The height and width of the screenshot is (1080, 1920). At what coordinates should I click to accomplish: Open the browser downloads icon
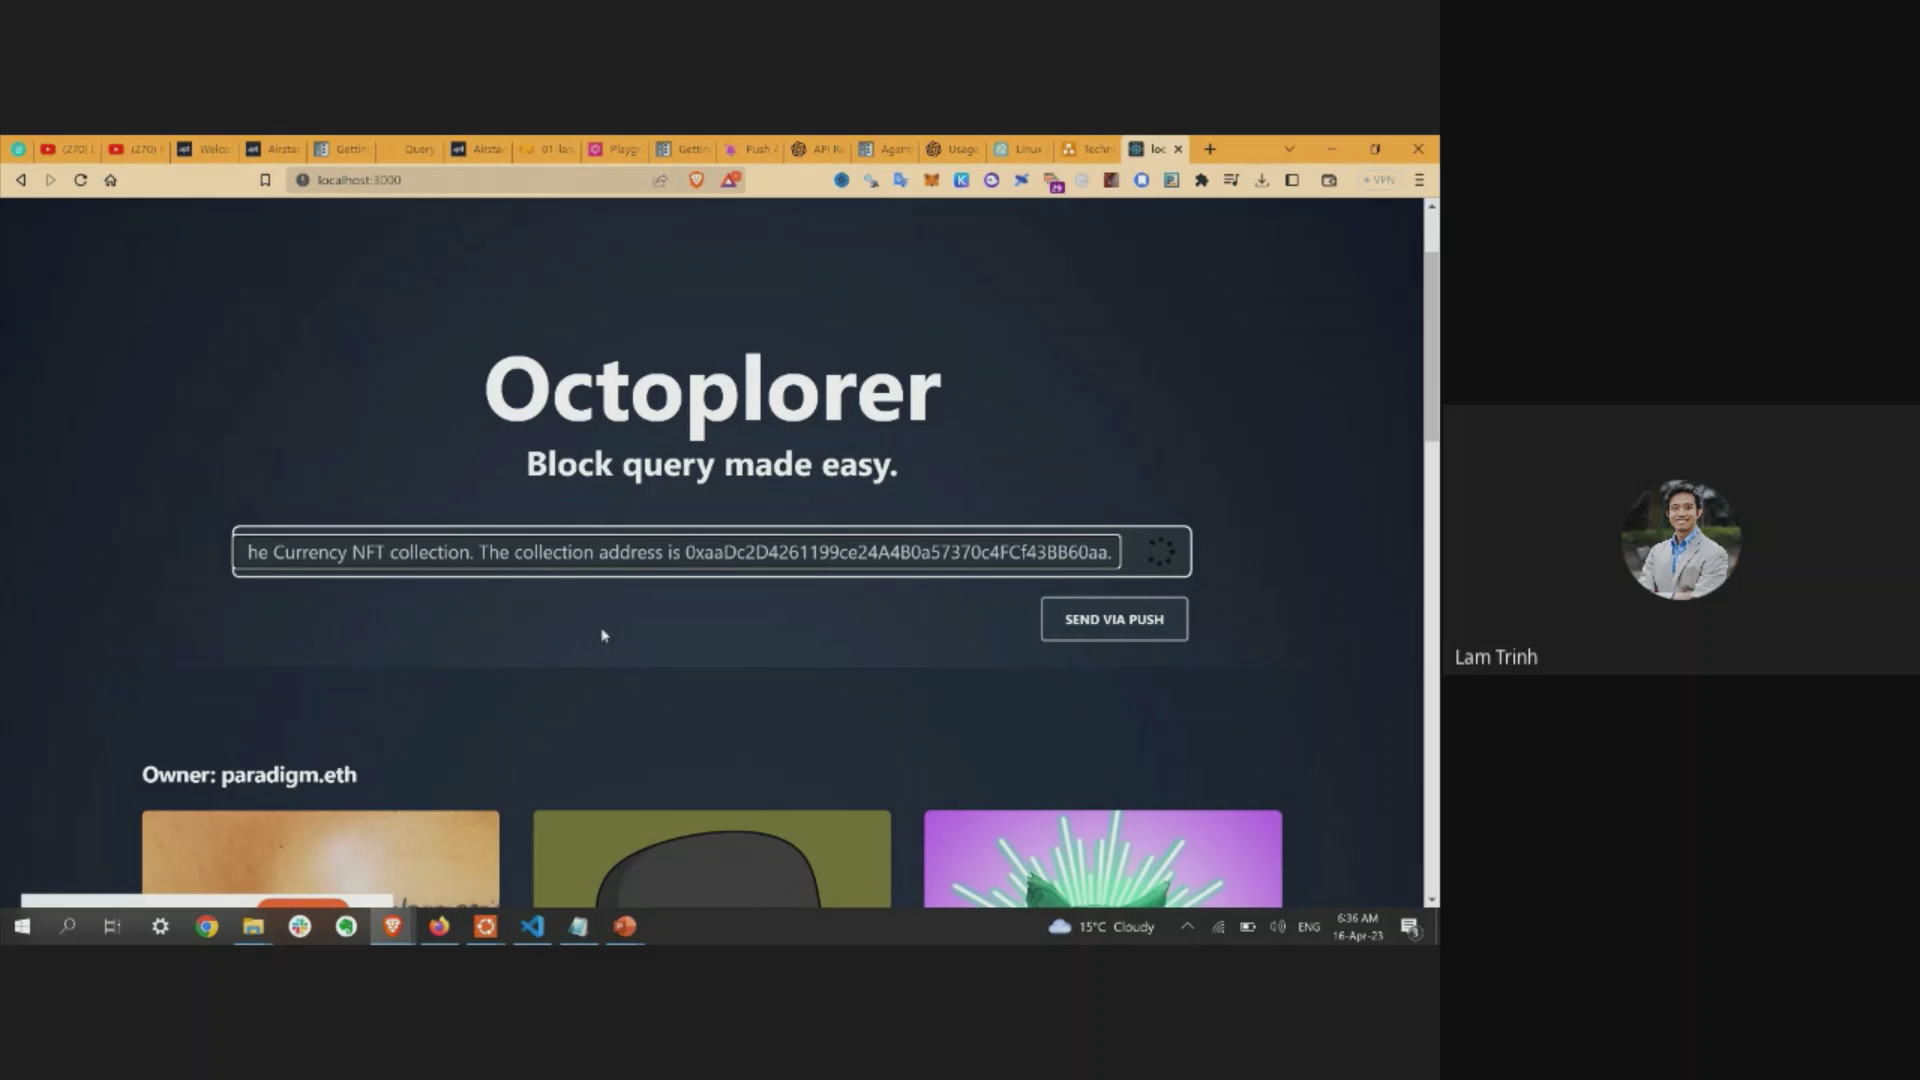1262,180
